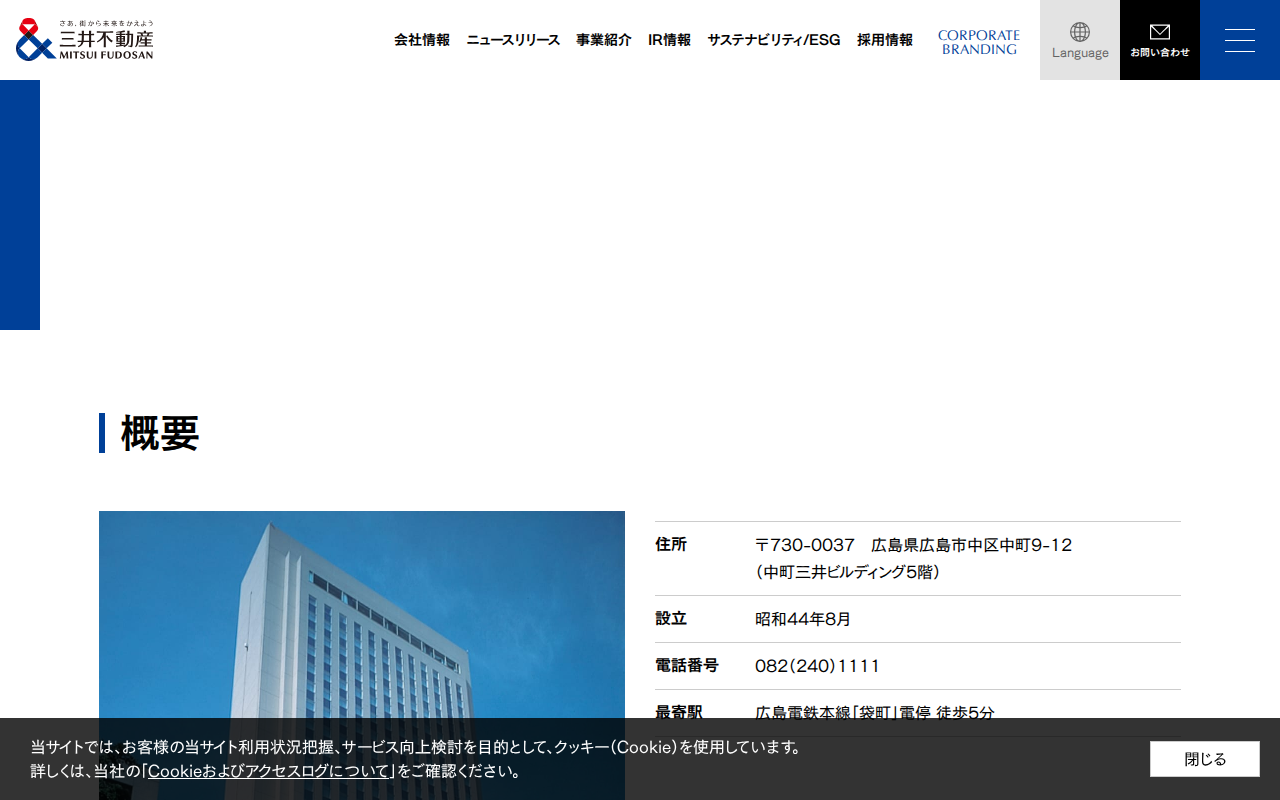Viewport: 1280px width, 800px height.
Task: Select the 住所 label
Action: coord(671,545)
